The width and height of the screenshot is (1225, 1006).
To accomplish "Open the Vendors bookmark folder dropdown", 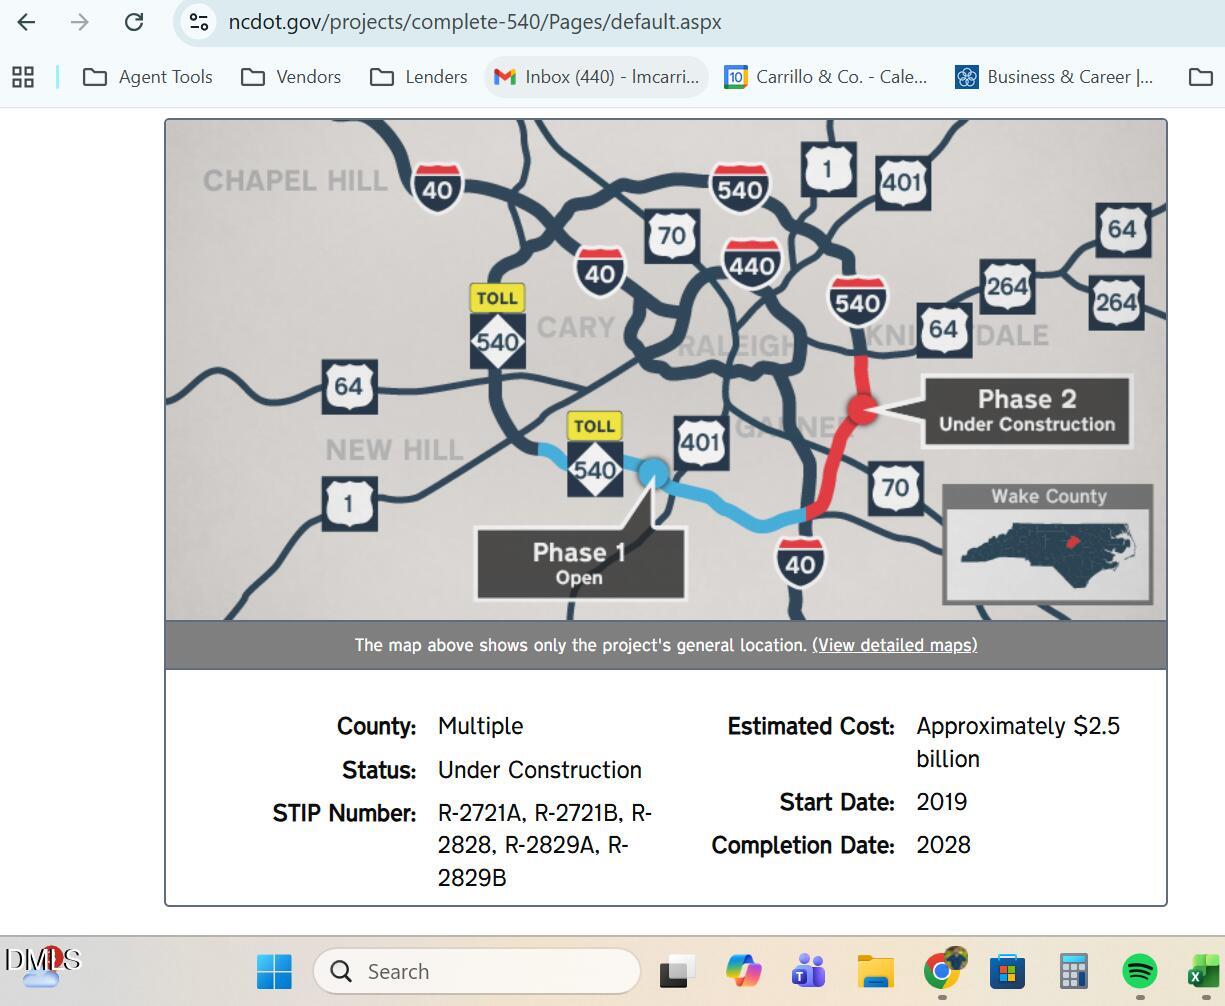I will tap(291, 76).
